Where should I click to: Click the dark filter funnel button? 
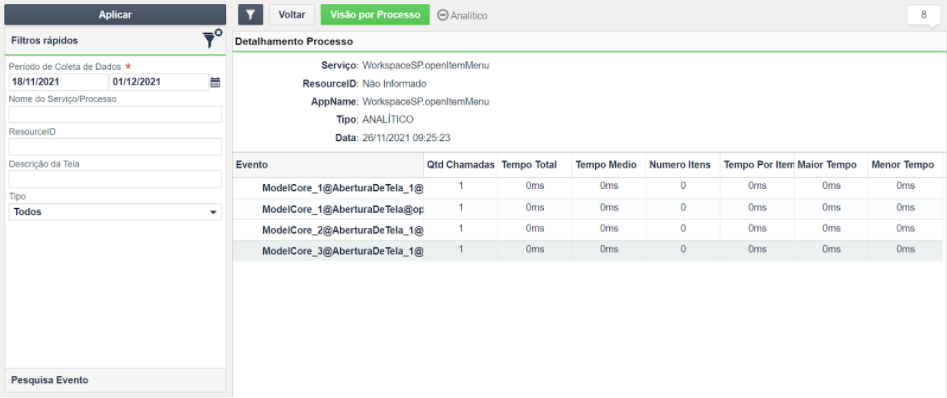(251, 14)
